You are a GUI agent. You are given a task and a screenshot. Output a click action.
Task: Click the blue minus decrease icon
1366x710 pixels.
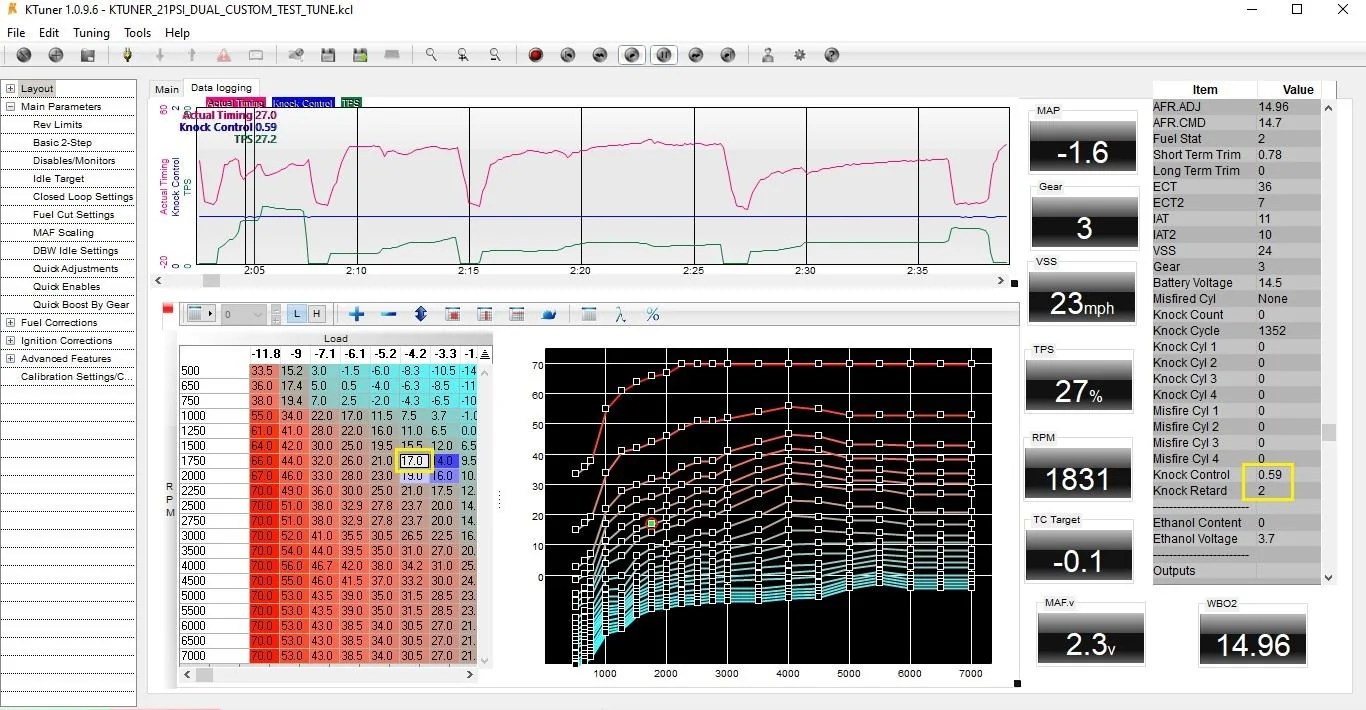389,314
